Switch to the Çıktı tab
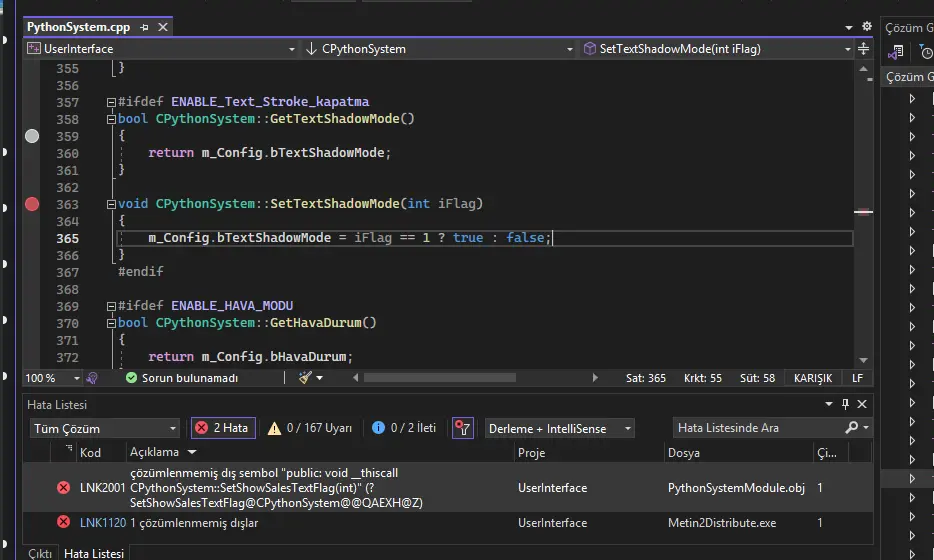The width and height of the screenshot is (934, 560). click(40, 553)
